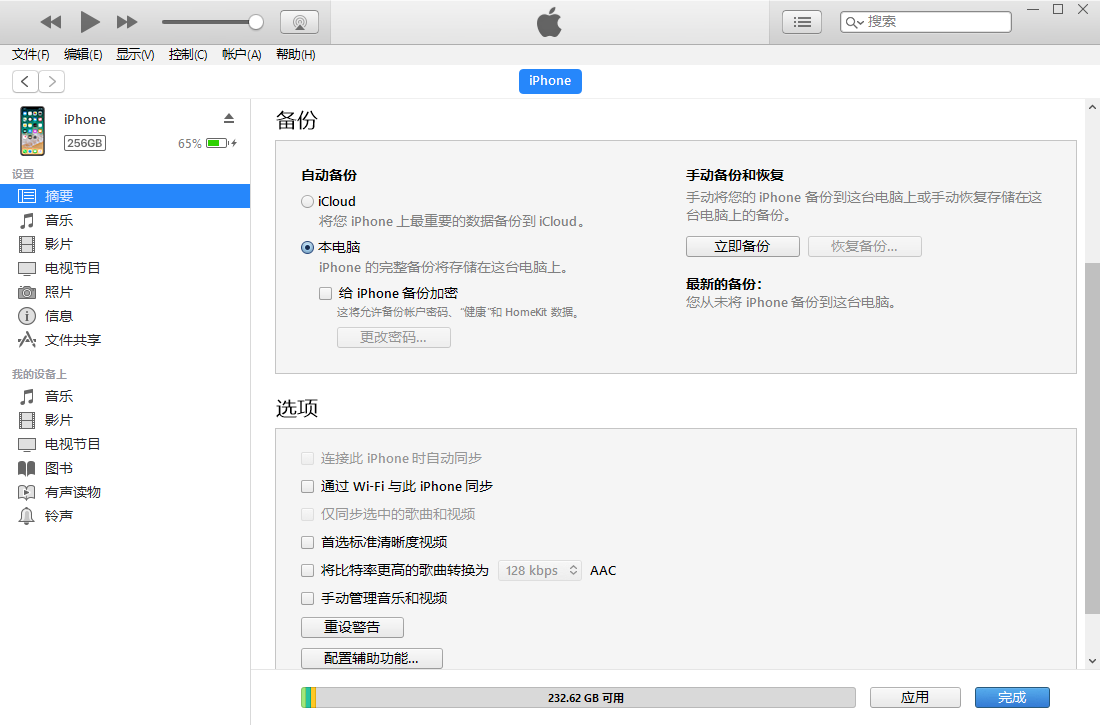Toggle the list view icon button
The height and width of the screenshot is (725, 1100).
pos(801,22)
